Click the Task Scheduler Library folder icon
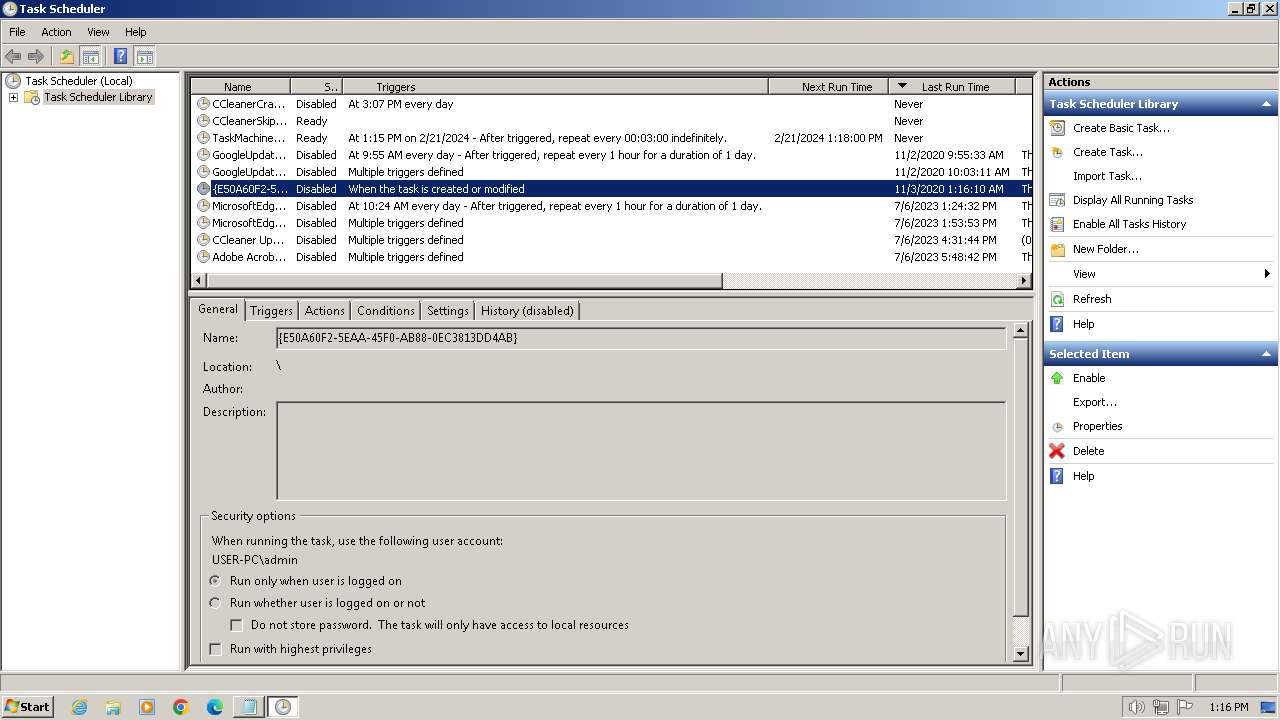The image size is (1280, 720). click(x=32, y=97)
